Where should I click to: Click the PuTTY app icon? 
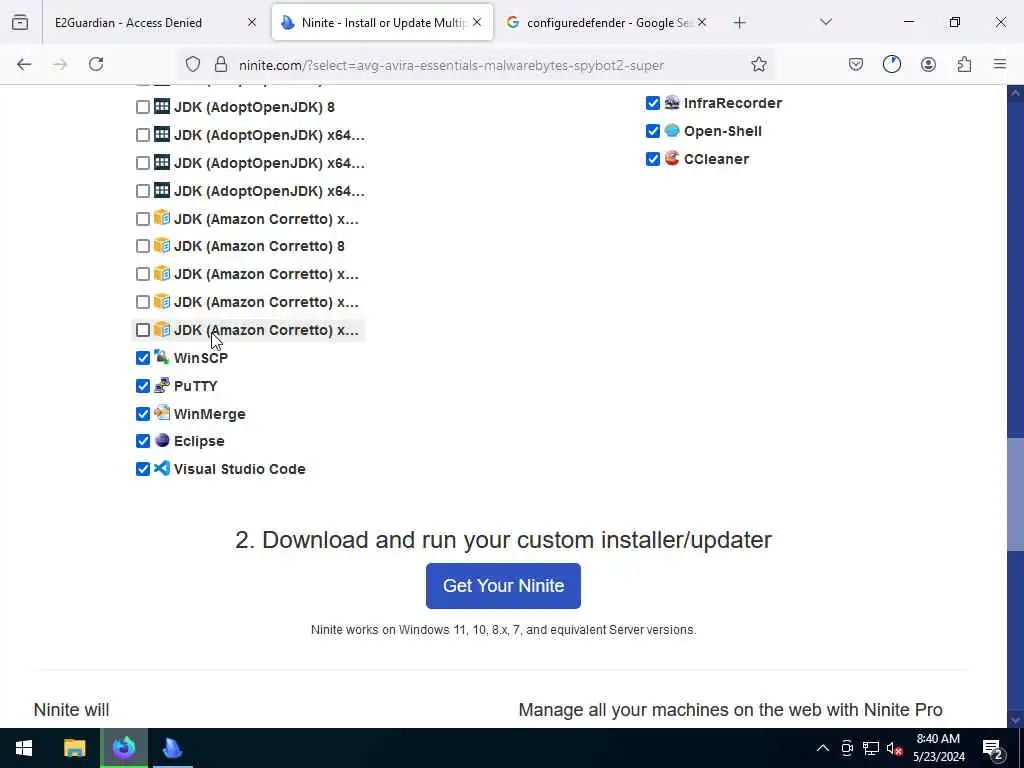pyautogui.click(x=162, y=385)
